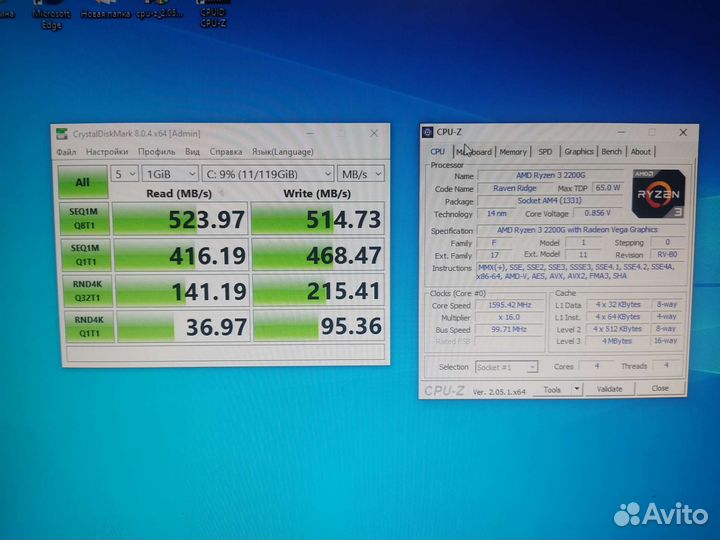Open the 1GiB test size dropdown
This screenshot has width=720, height=540.
pyautogui.click(x=170, y=174)
